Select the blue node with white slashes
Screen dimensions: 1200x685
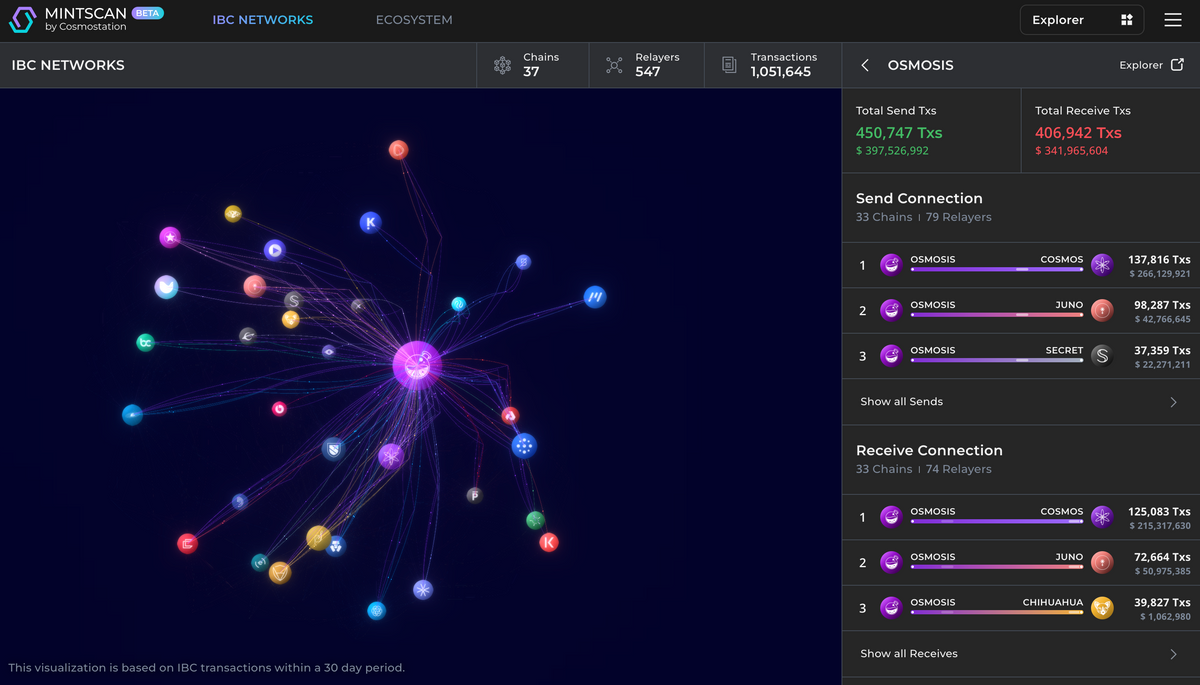point(595,297)
